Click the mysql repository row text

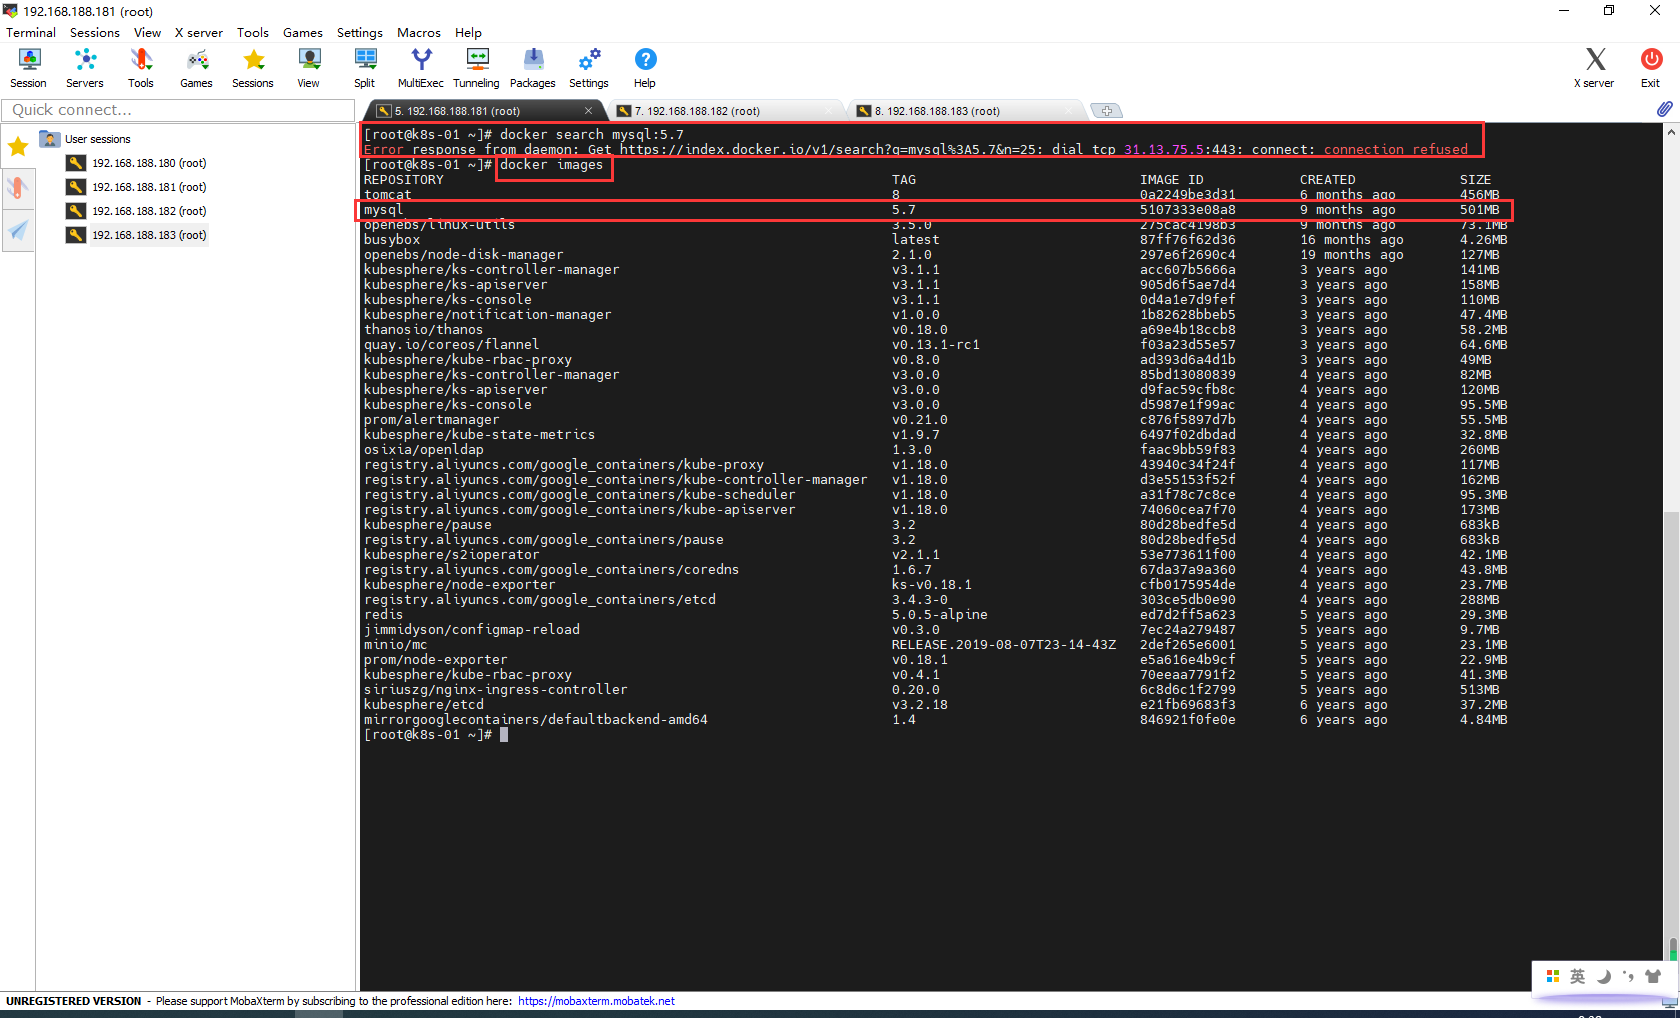click(x=383, y=210)
